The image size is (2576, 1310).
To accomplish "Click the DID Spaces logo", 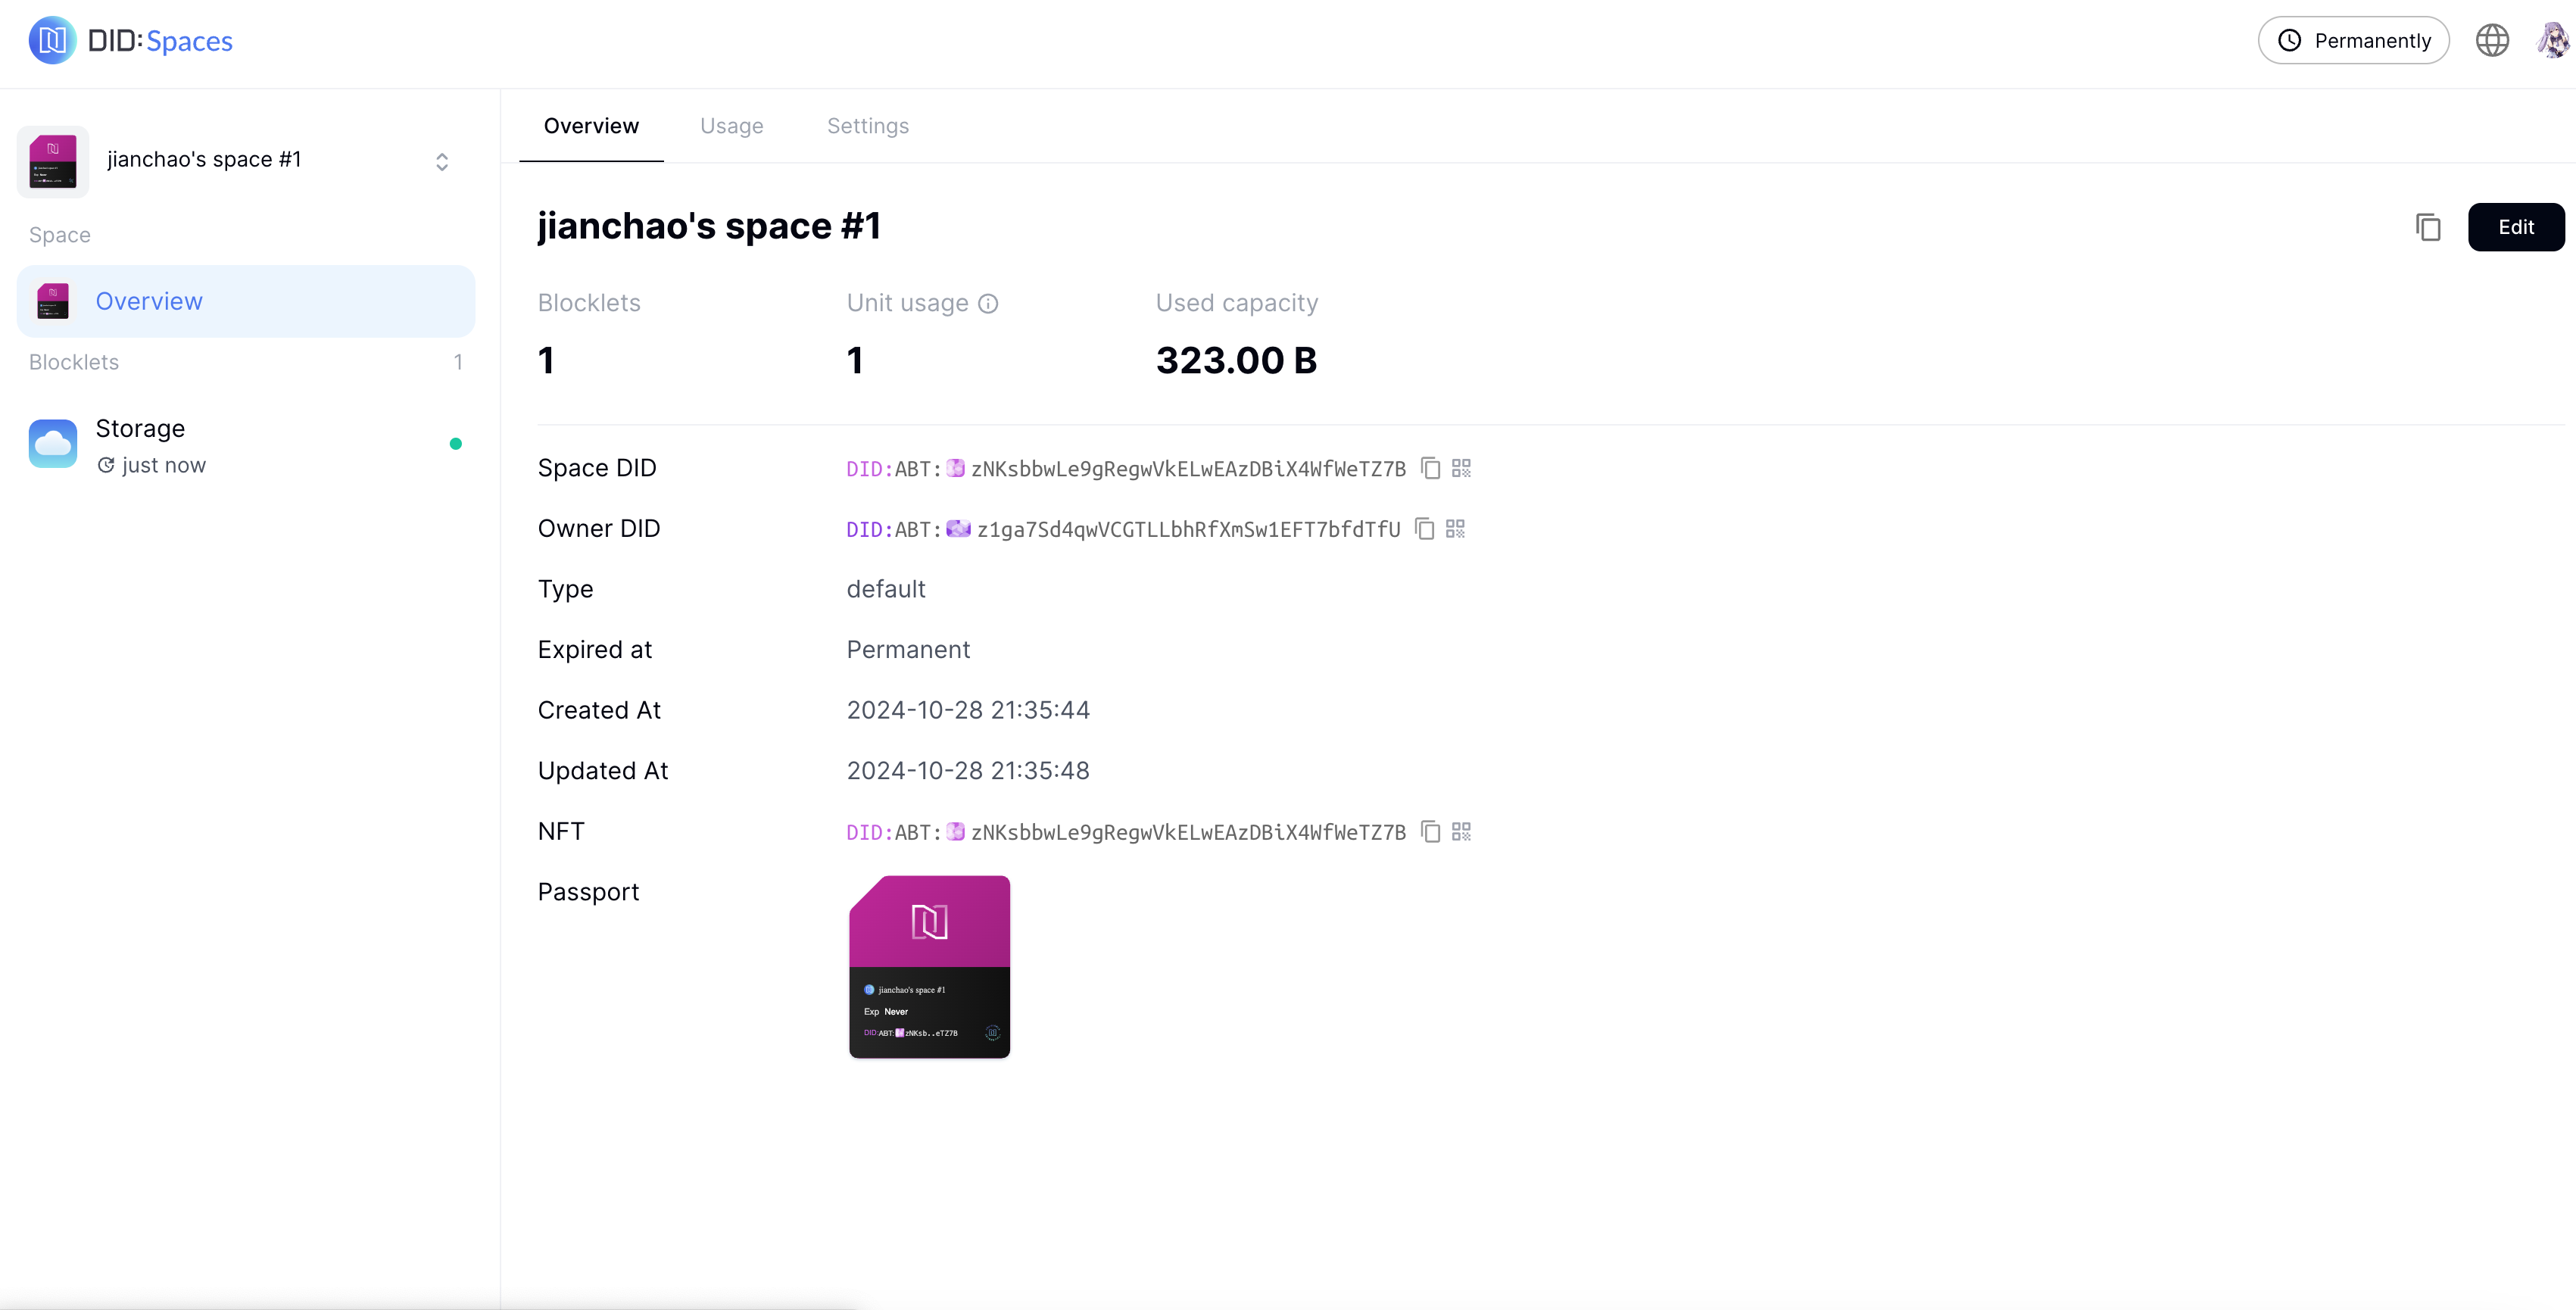I will tap(131, 41).
